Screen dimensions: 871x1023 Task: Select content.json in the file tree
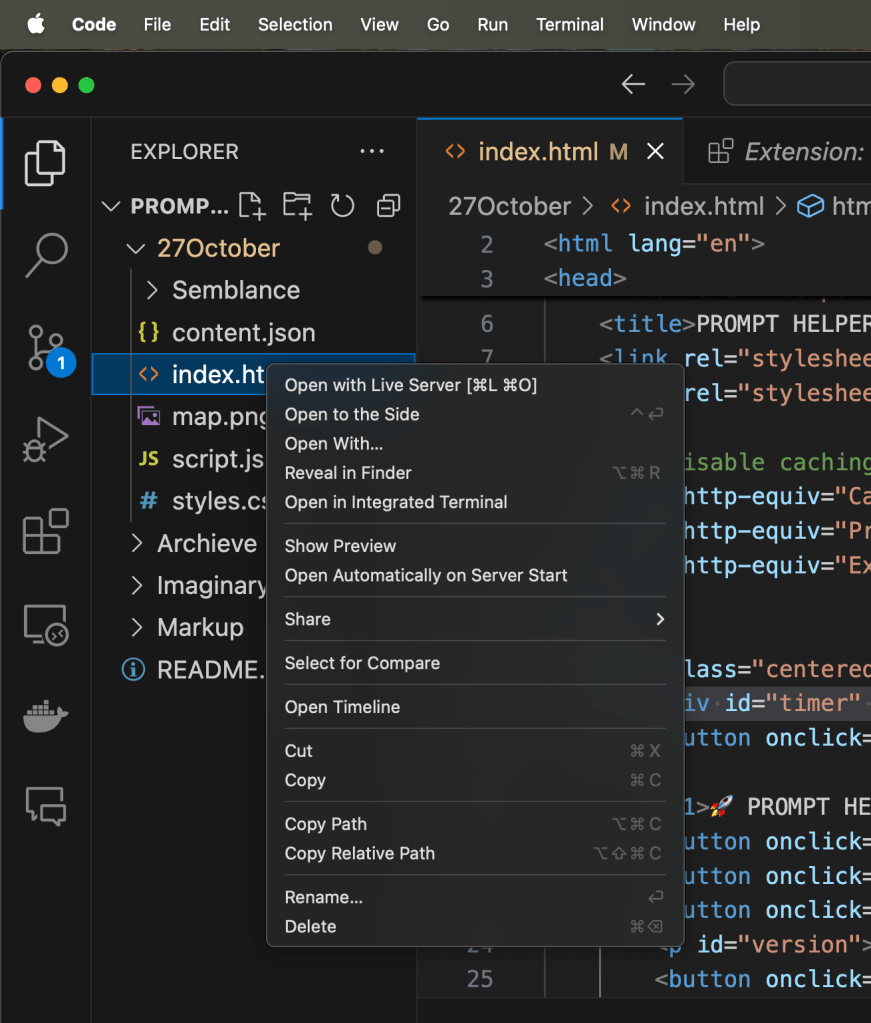tap(243, 333)
